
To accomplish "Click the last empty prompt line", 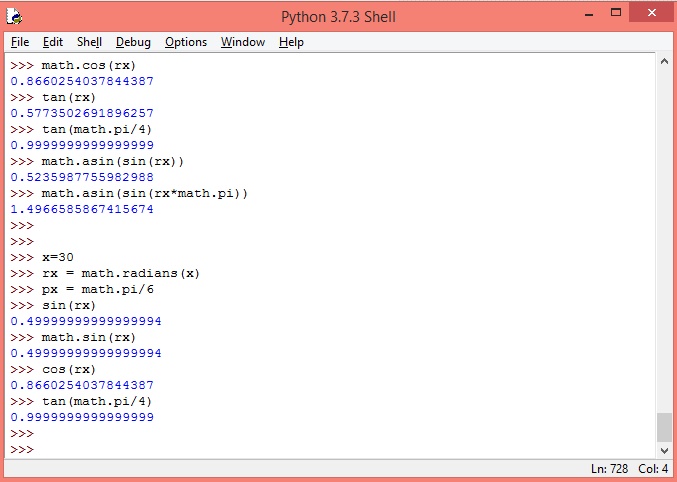I will pyautogui.click(x=22, y=449).
